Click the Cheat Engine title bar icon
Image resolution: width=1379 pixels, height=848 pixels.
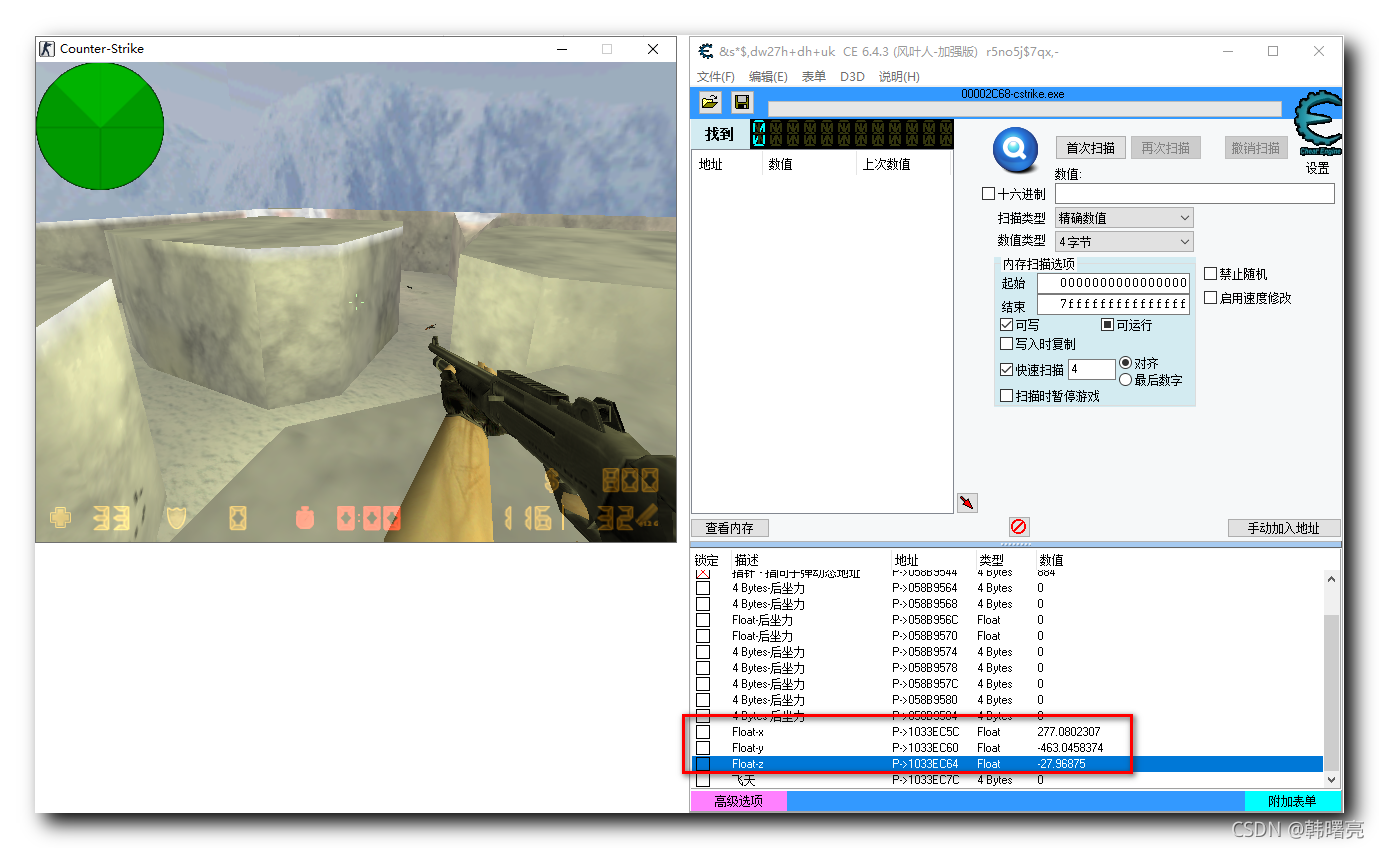(705, 51)
